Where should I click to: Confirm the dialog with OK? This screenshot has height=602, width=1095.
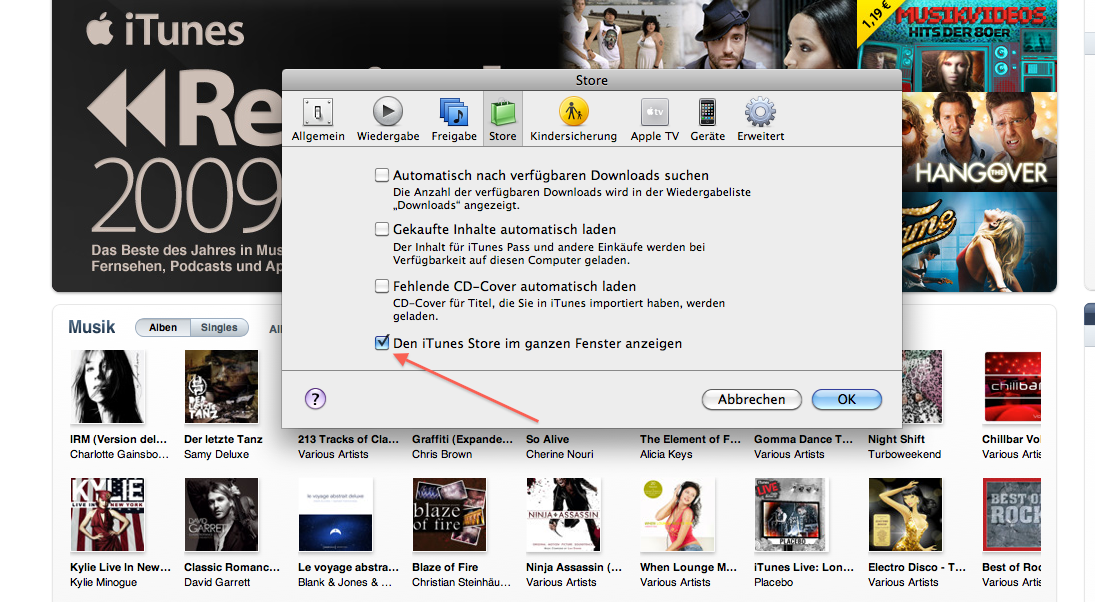(x=846, y=399)
